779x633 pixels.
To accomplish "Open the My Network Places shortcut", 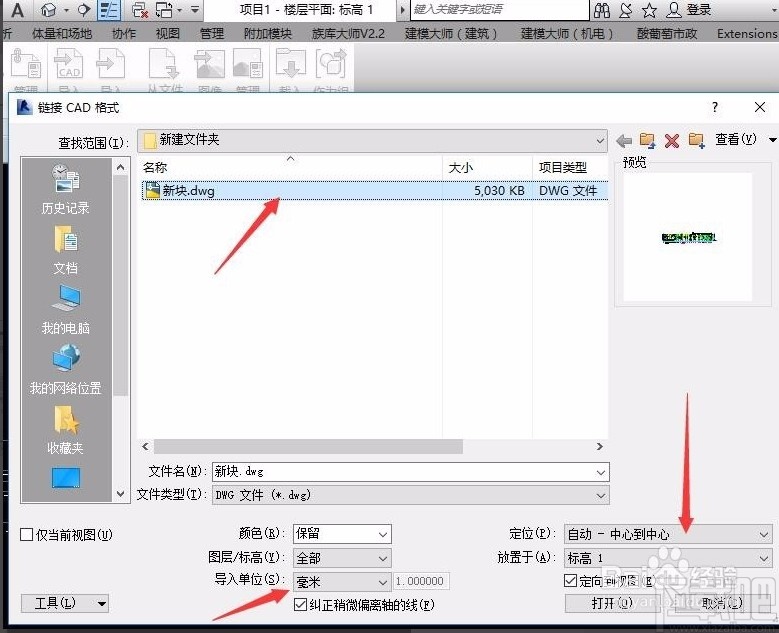I will click(66, 370).
